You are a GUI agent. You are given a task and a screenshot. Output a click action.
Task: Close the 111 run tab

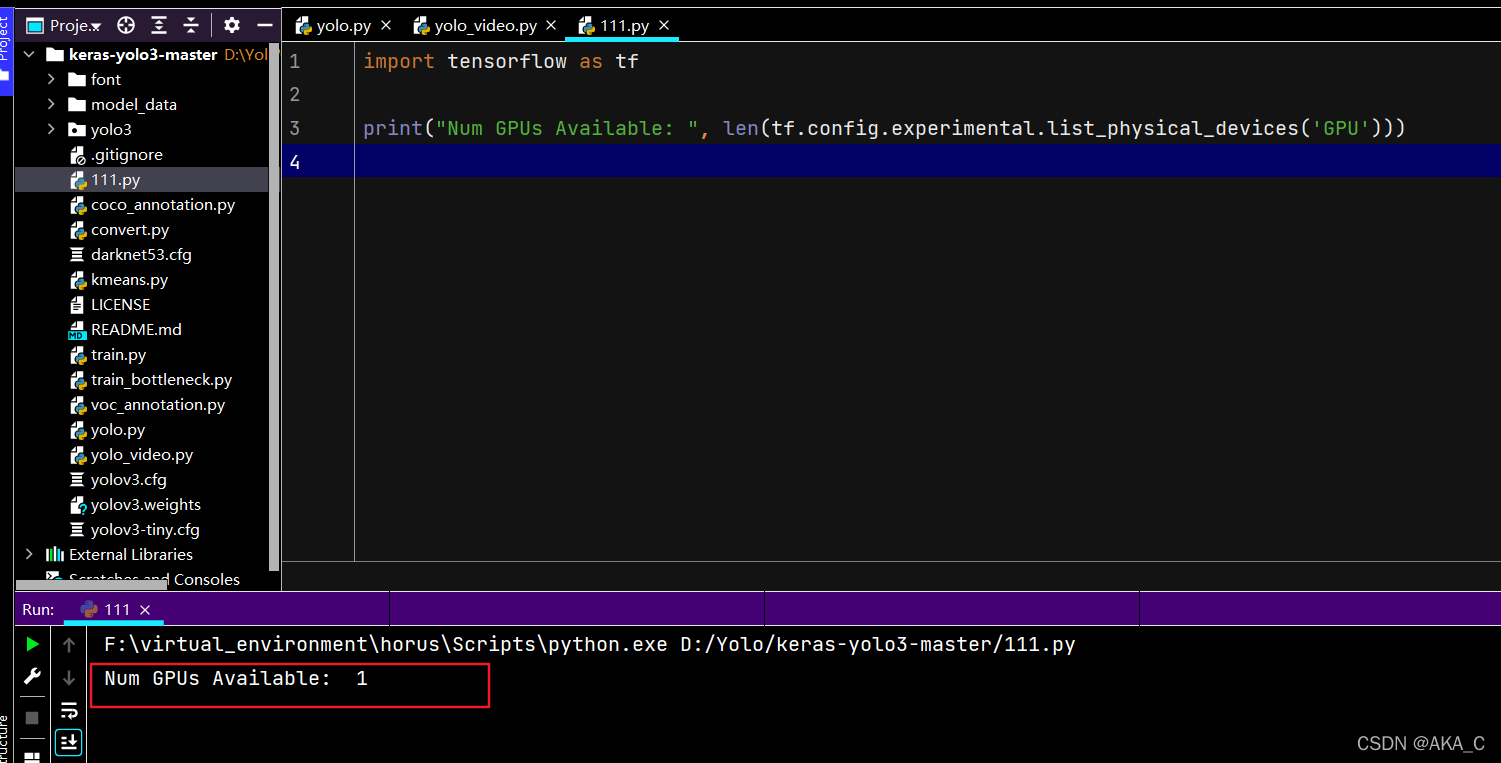(x=145, y=609)
